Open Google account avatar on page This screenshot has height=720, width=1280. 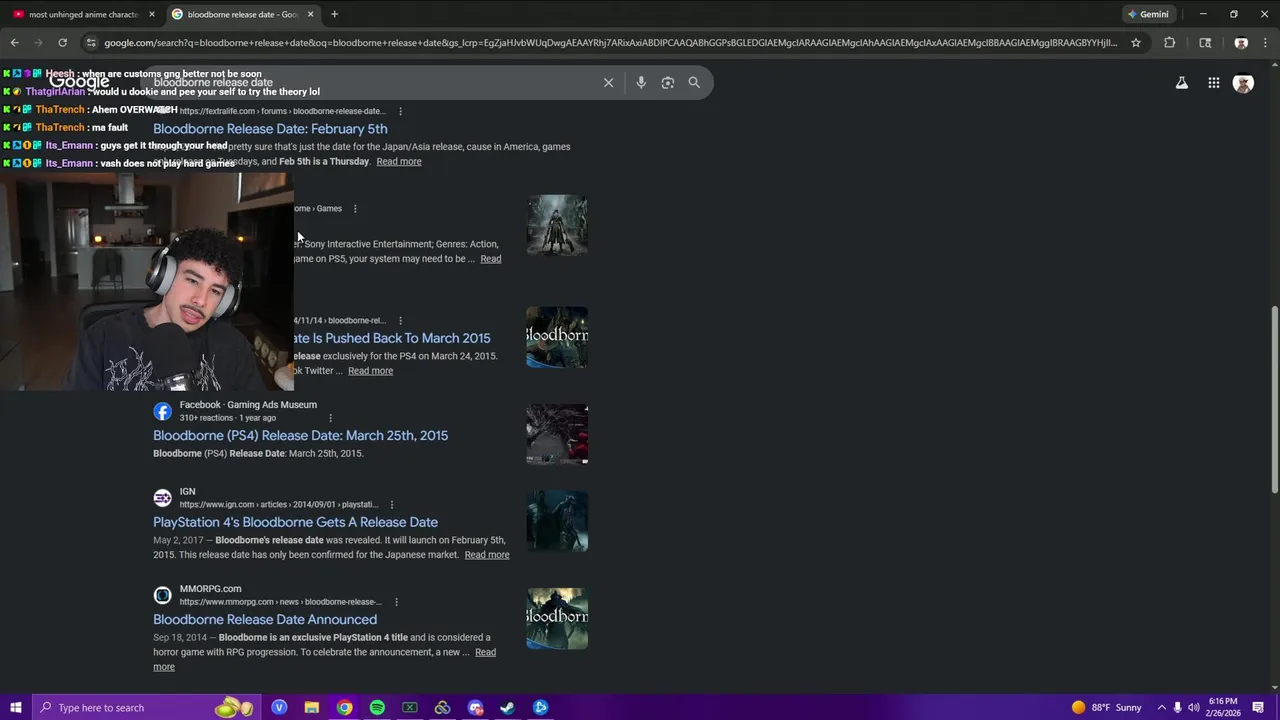point(1244,84)
